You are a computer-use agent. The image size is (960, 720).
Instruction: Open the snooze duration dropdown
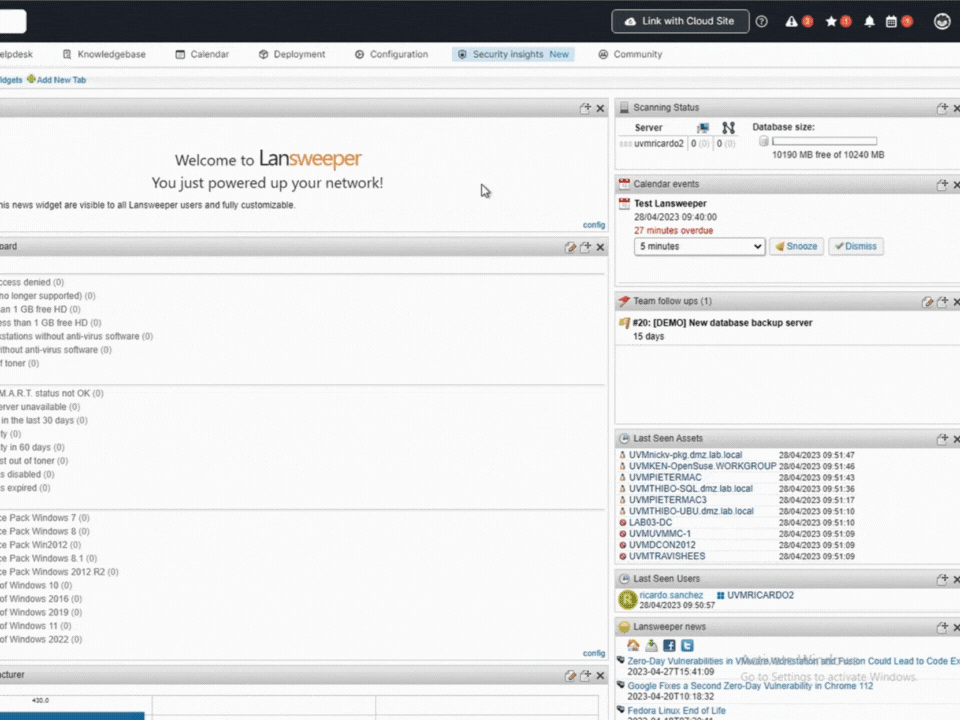point(699,246)
